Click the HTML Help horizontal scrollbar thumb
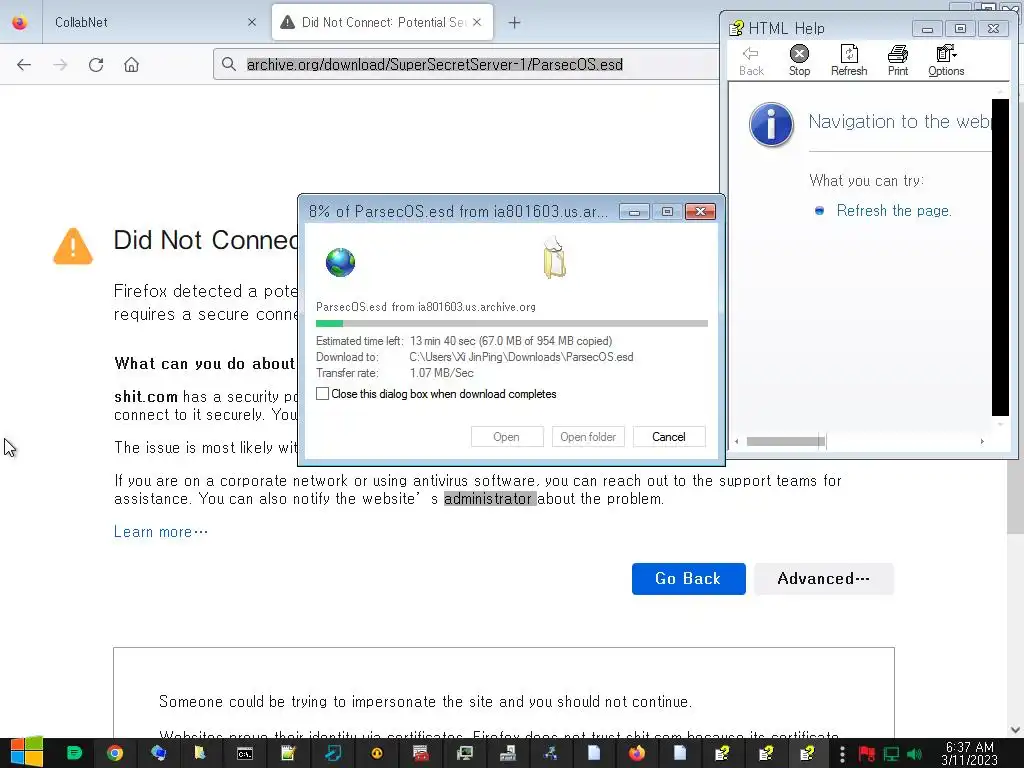Viewport: 1024px width, 768px height. click(786, 441)
